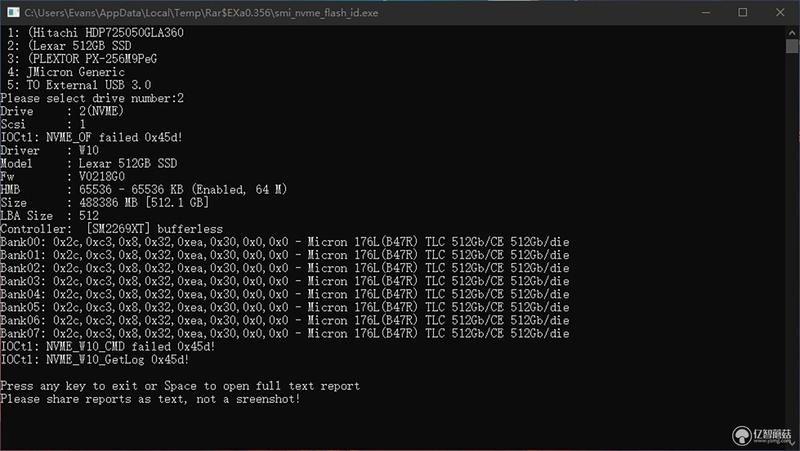This screenshot has width=800, height=451.
Task: Click the Controller [SM2269XT] bufferless line
Action: [x=112, y=229]
